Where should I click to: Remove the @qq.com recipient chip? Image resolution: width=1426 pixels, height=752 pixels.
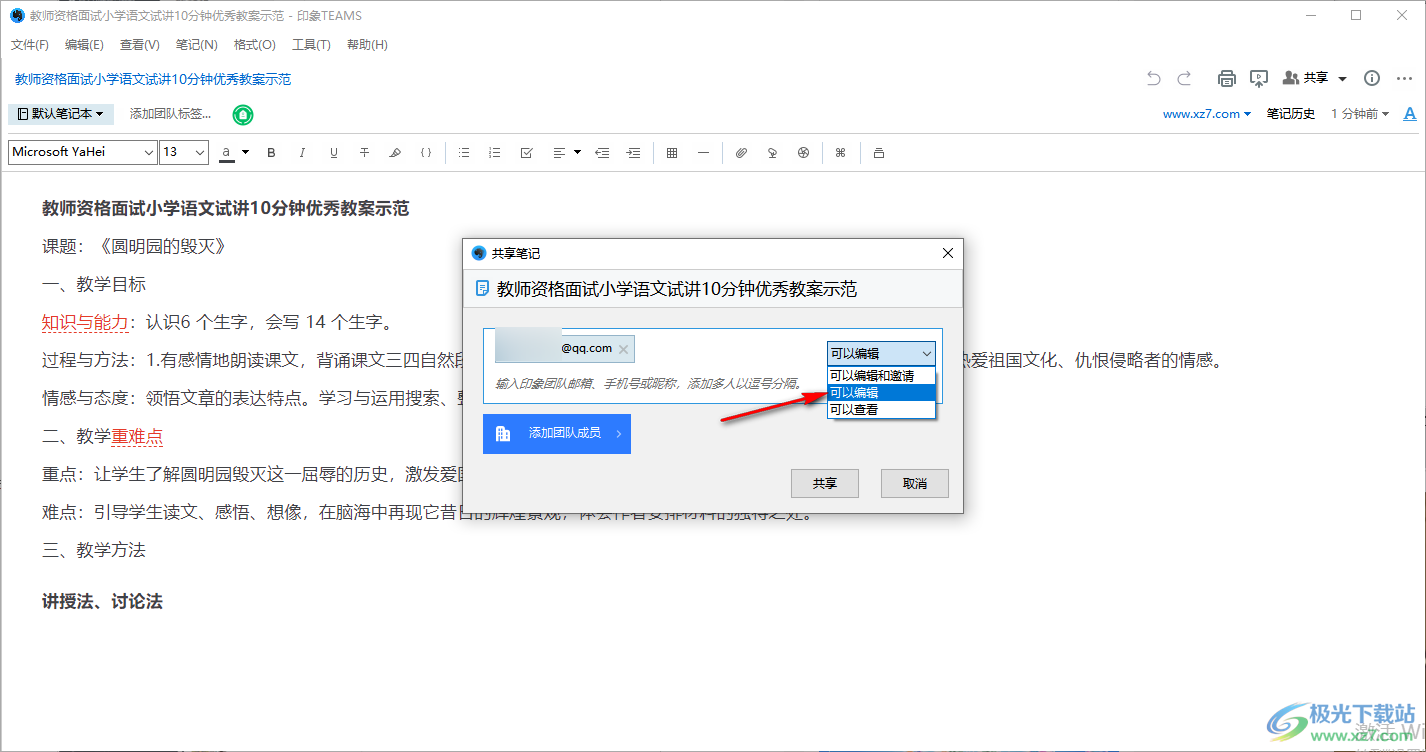point(623,349)
